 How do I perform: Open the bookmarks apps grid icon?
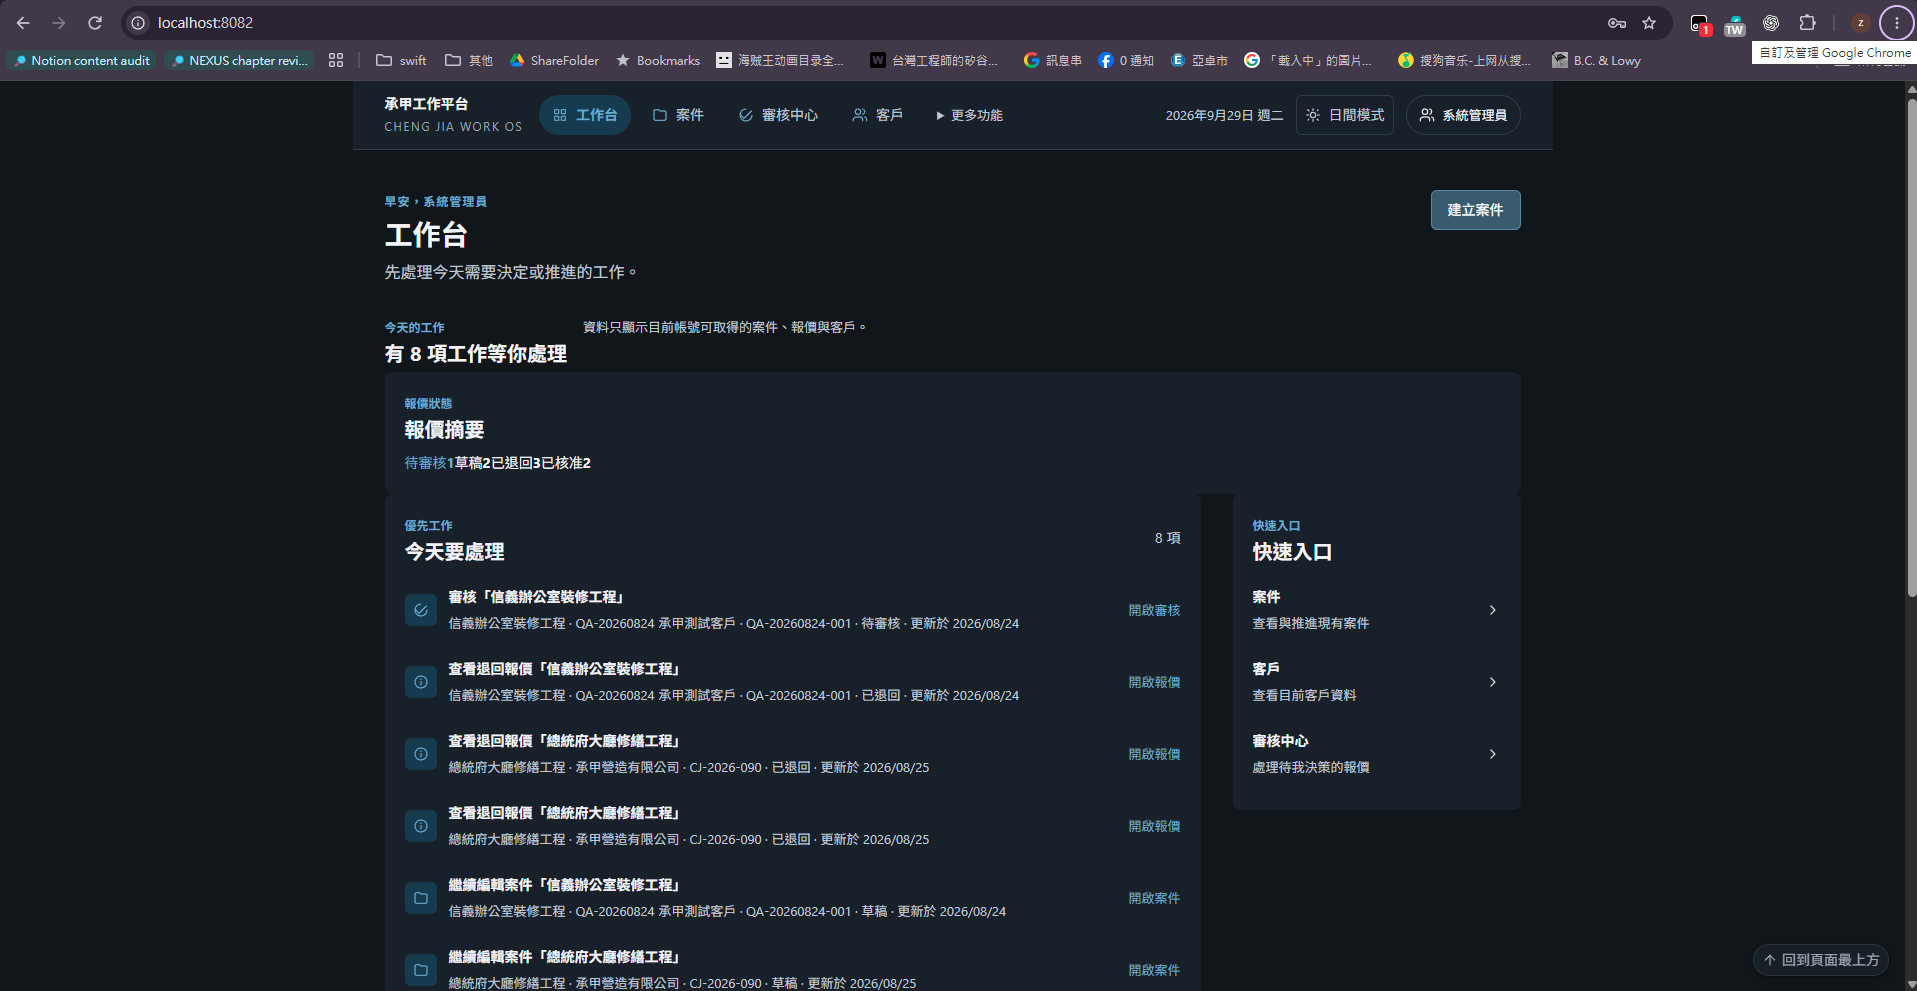point(336,60)
